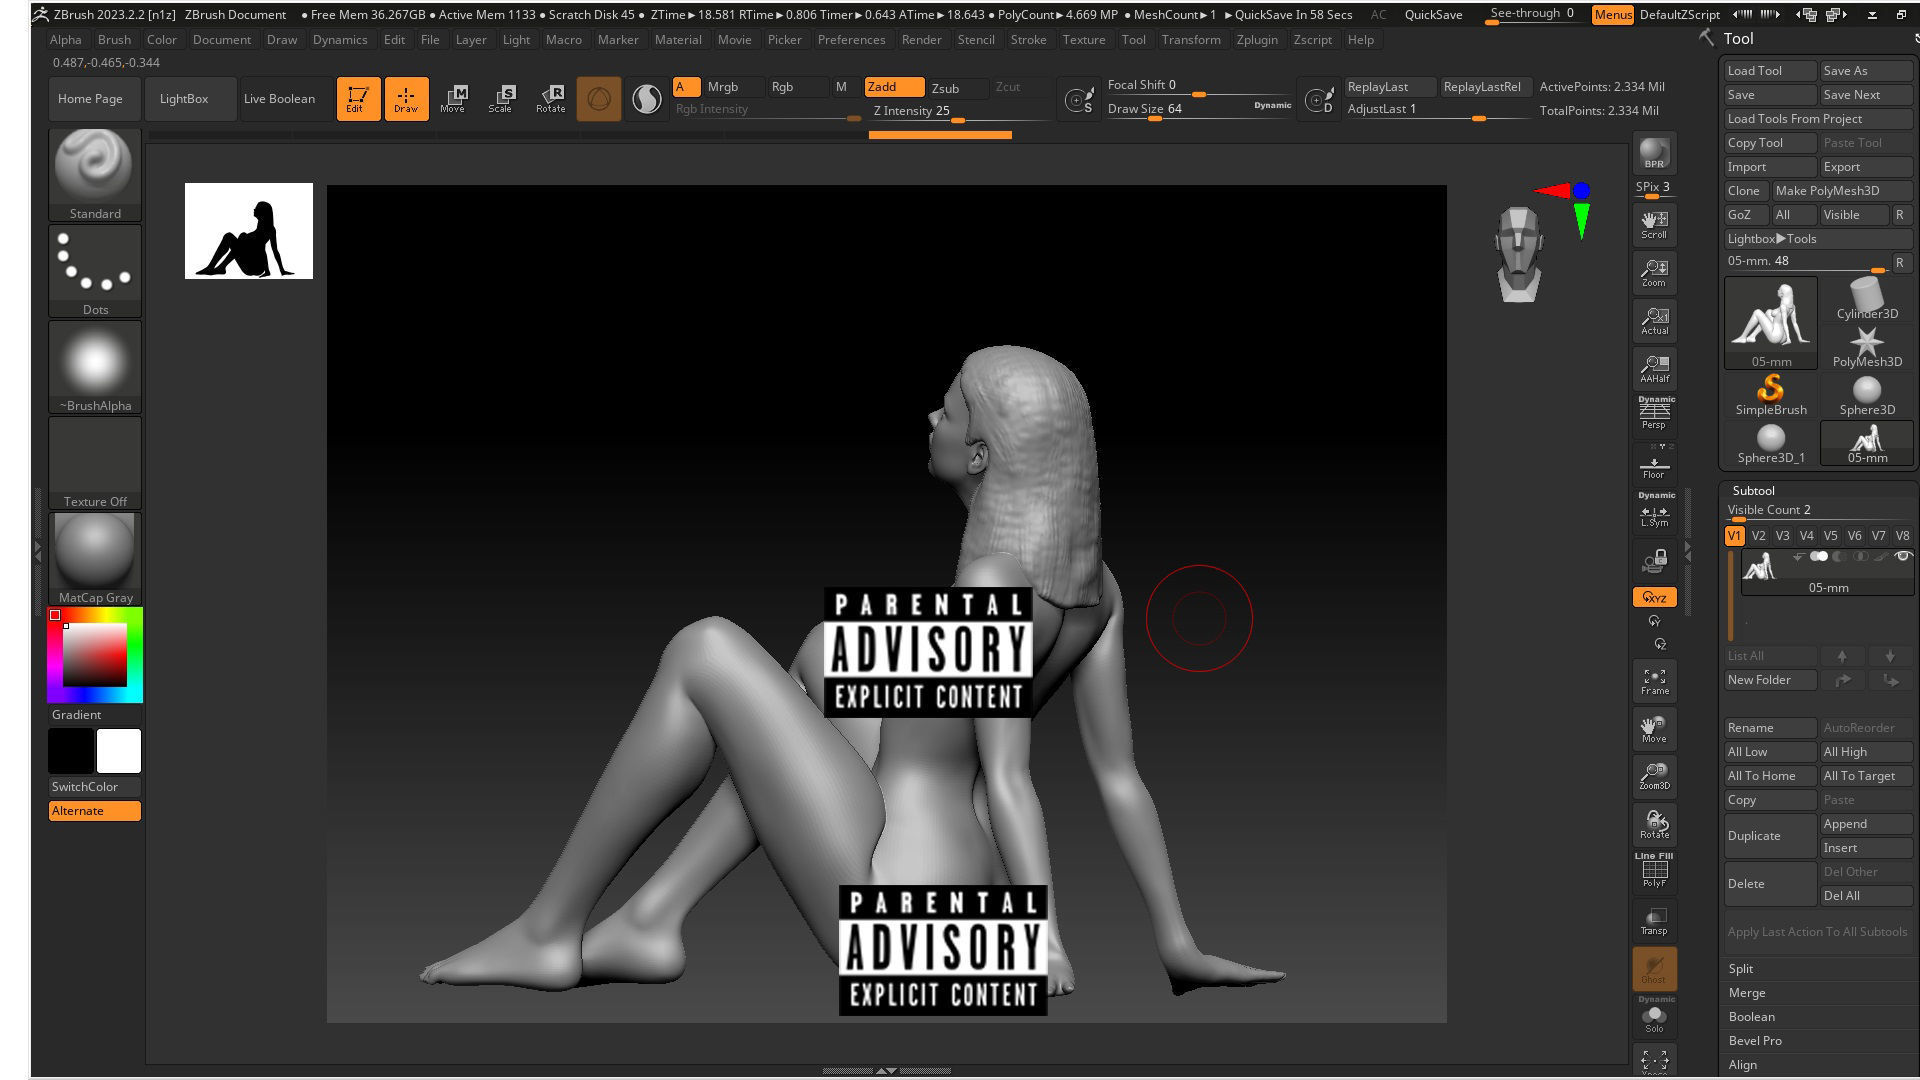Open the Stroke menu
The image size is (1920, 1080).
tap(1028, 39)
